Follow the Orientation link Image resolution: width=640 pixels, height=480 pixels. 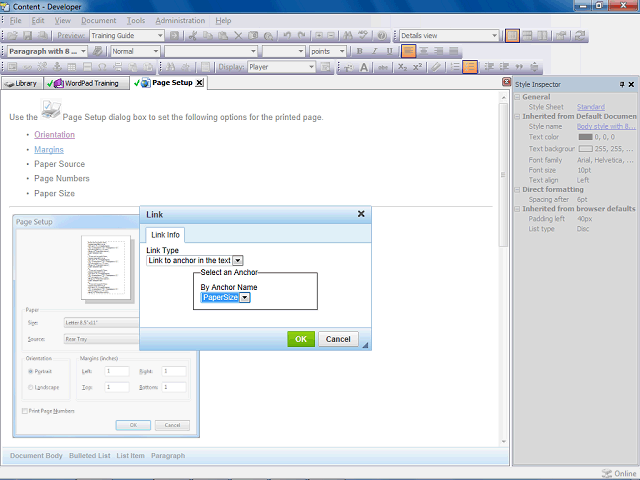point(54,135)
